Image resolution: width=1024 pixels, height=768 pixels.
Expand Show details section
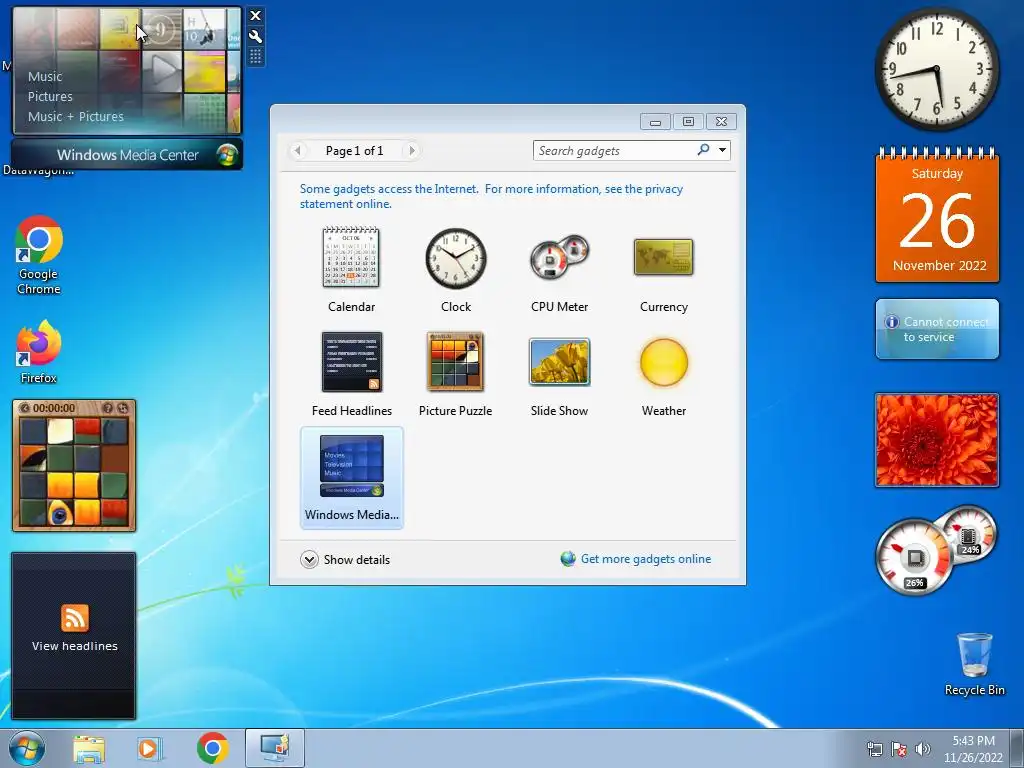pos(345,560)
